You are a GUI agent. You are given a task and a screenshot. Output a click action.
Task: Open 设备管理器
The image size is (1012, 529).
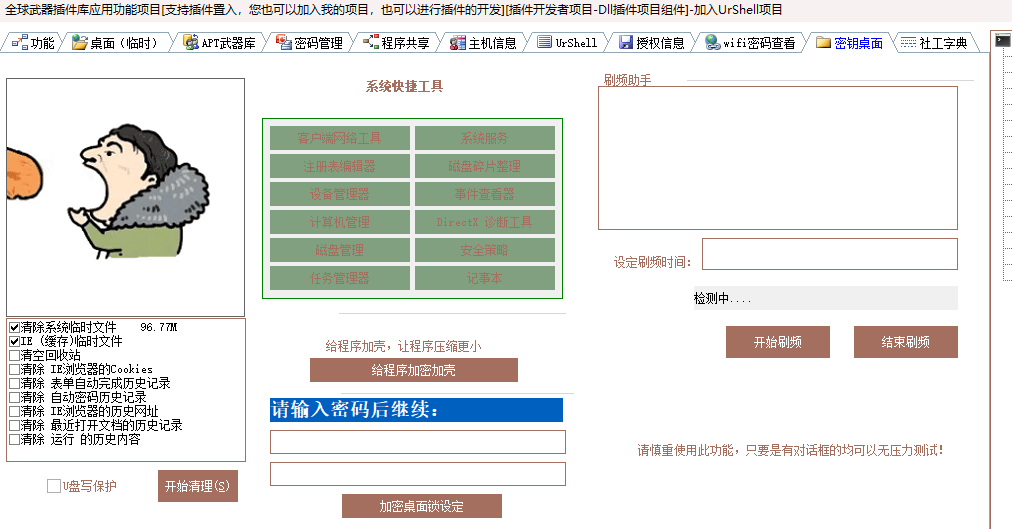point(339,194)
